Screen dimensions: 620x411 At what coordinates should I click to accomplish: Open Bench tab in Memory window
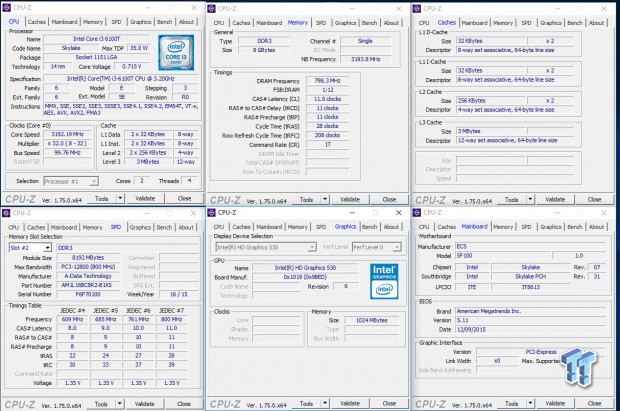(x=369, y=23)
